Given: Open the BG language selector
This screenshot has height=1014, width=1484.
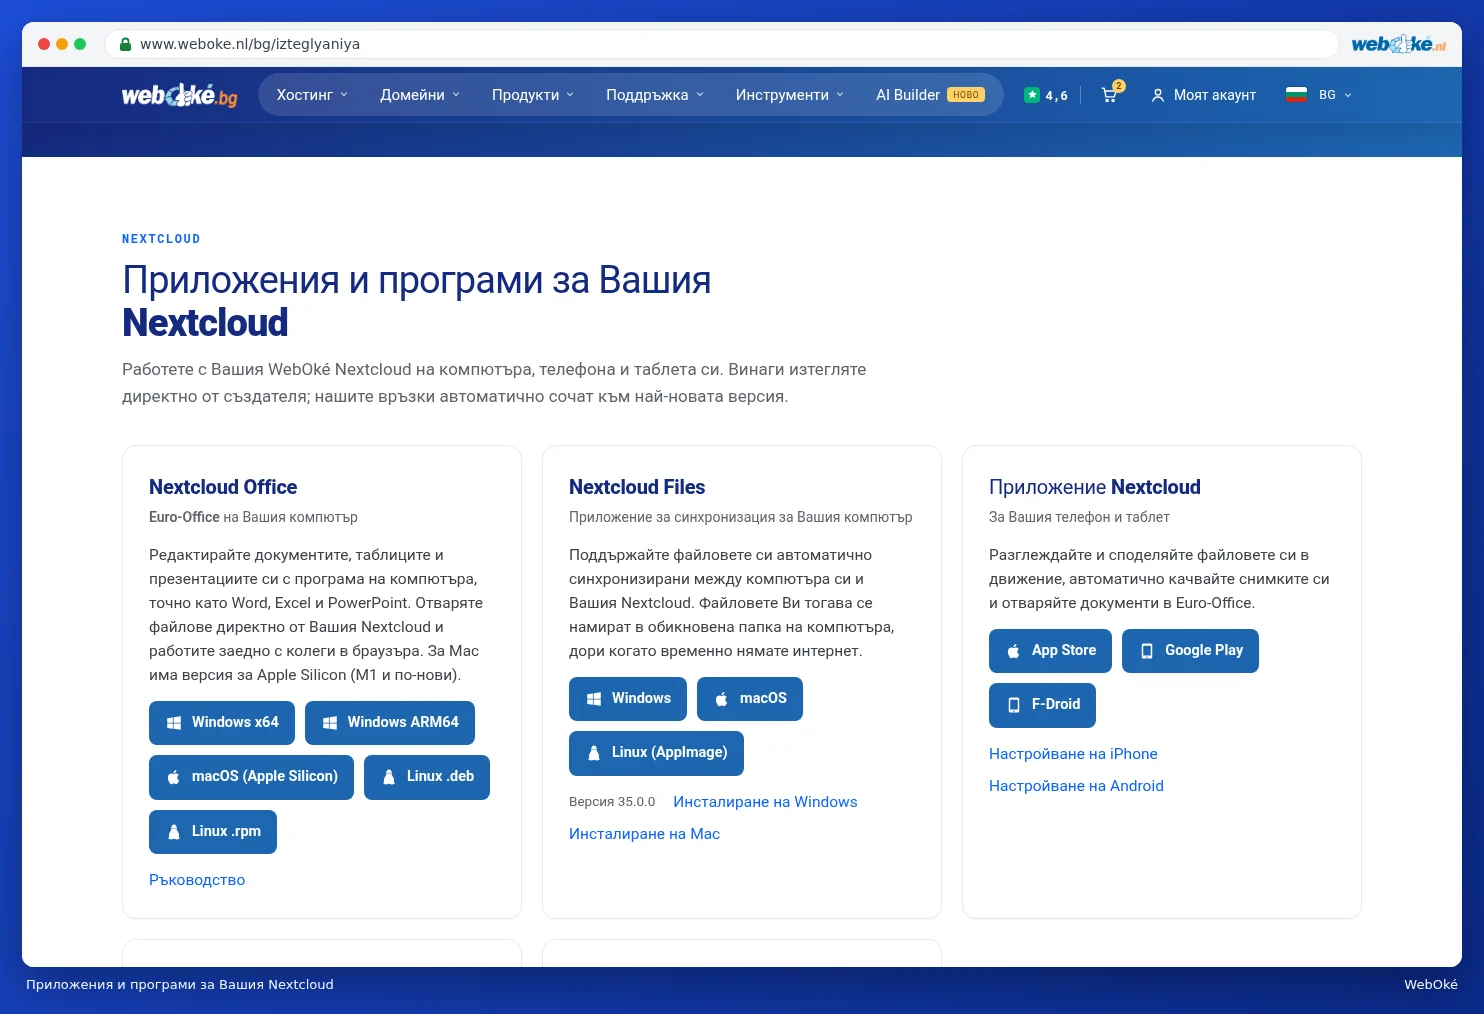Looking at the screenshot, I should 1335,95.
